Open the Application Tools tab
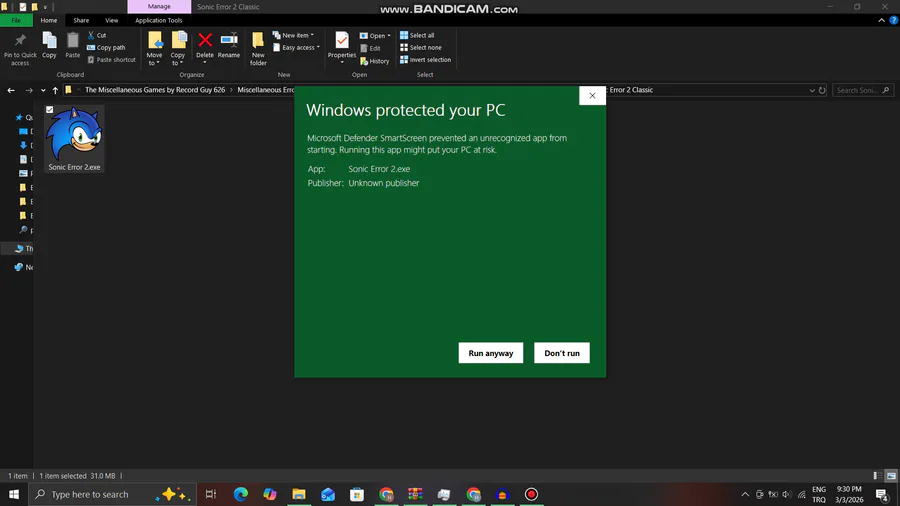The height and width of the screenshot is (506, 900). click(x=158, y=20)
